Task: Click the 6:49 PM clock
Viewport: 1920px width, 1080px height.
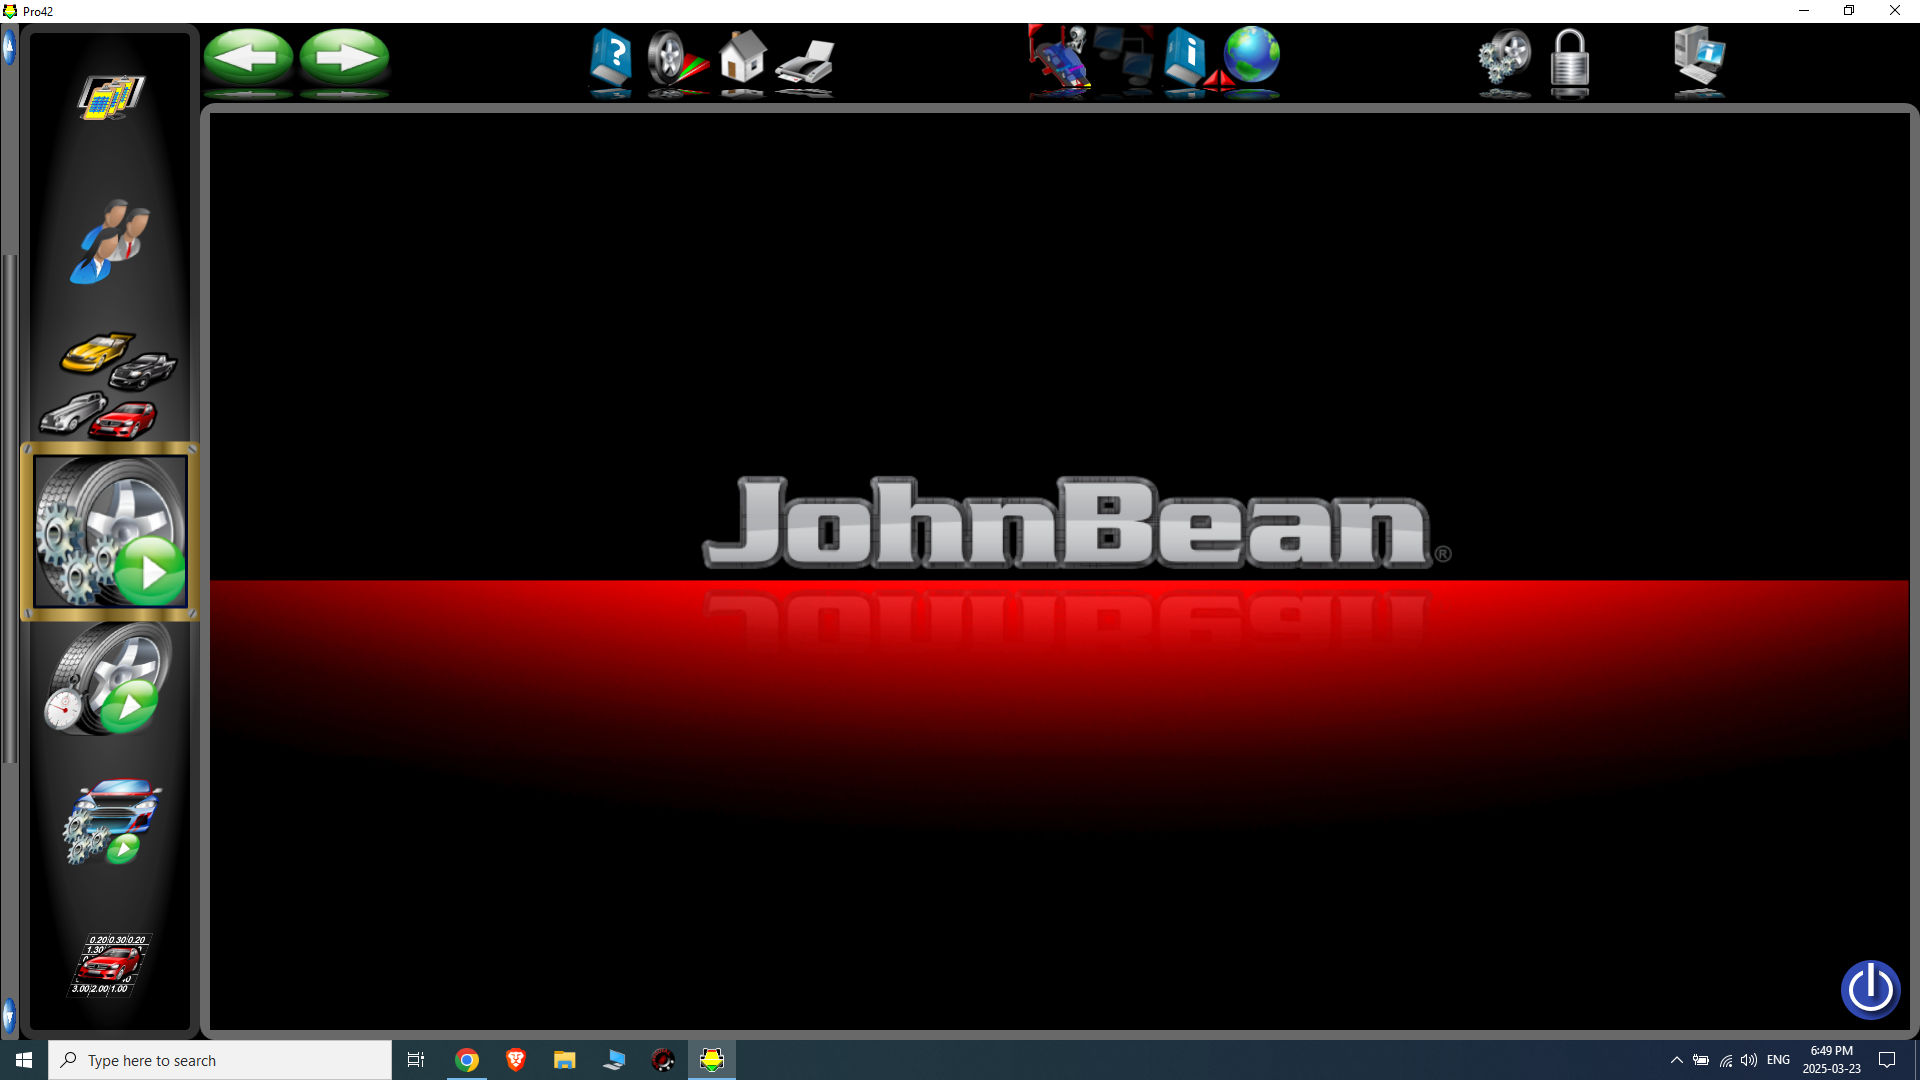Action: (1831, 1051)
